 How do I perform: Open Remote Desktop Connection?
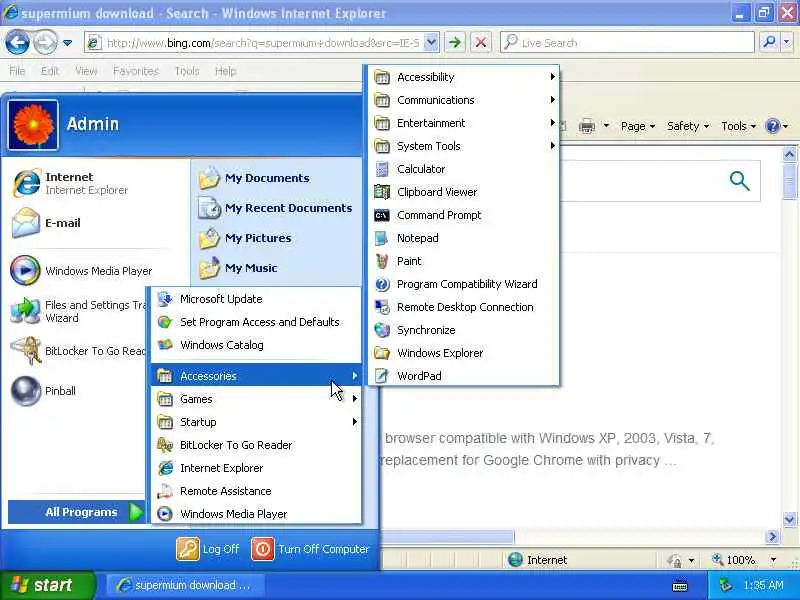463,307
